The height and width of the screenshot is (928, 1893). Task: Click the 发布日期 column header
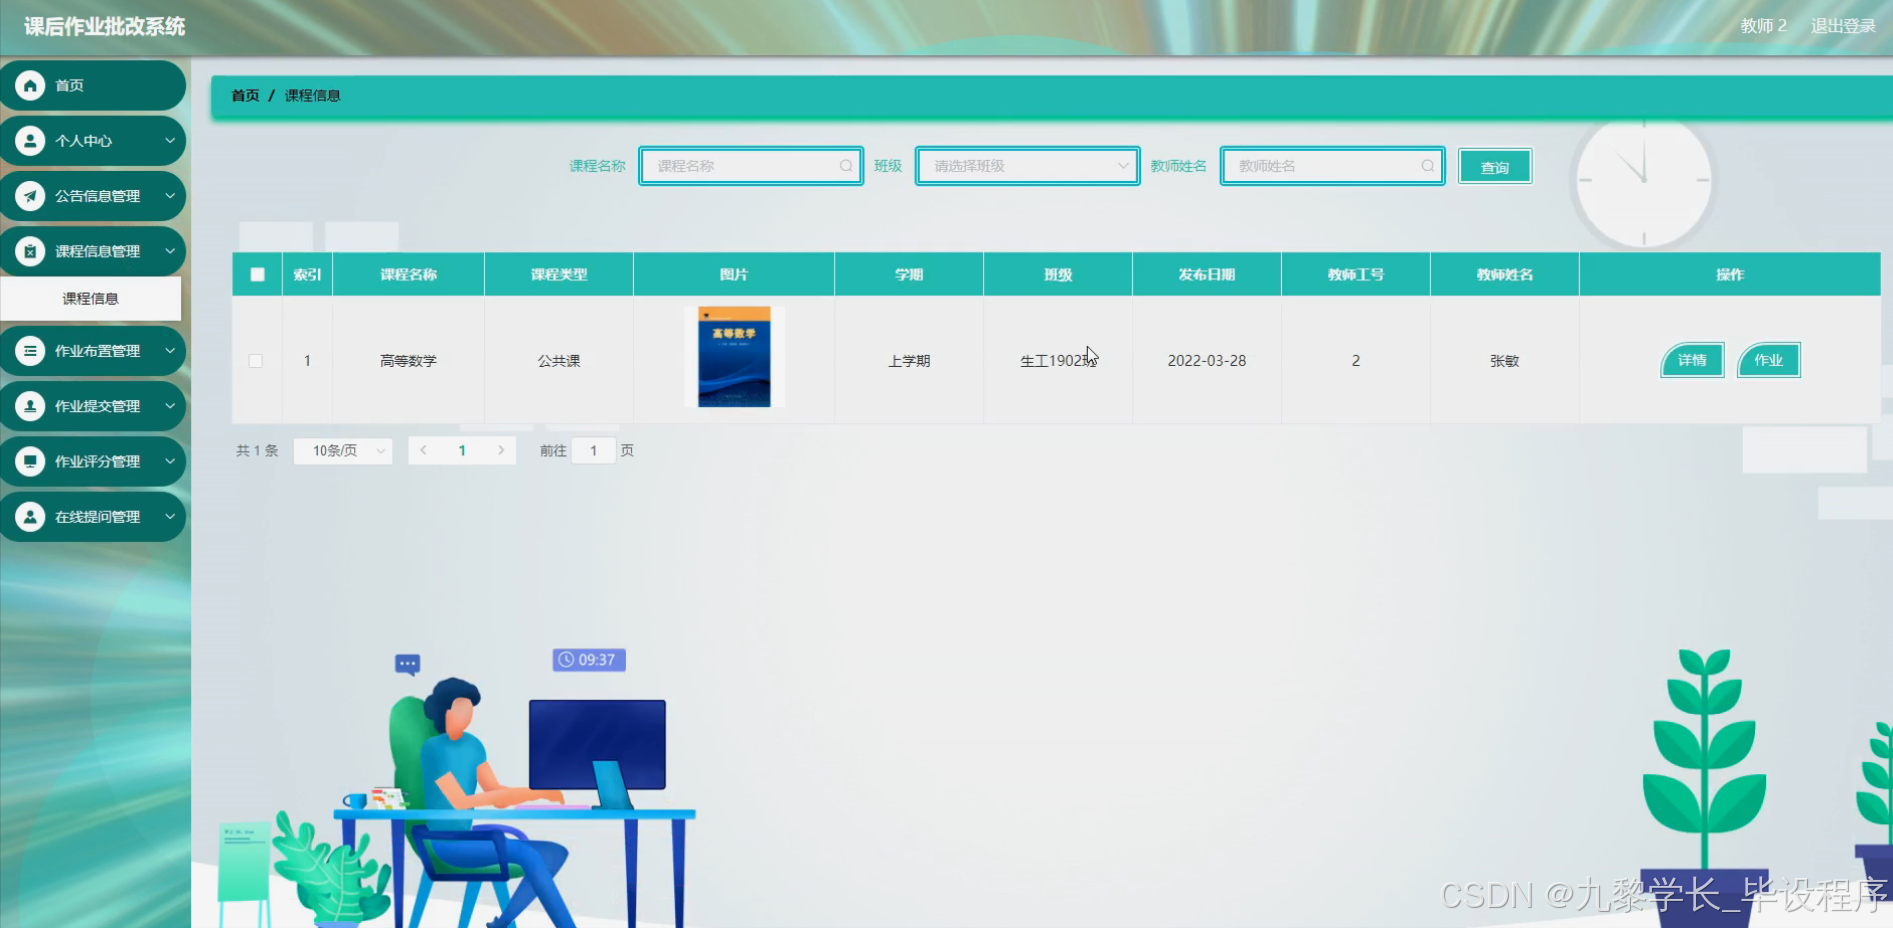1207,274
